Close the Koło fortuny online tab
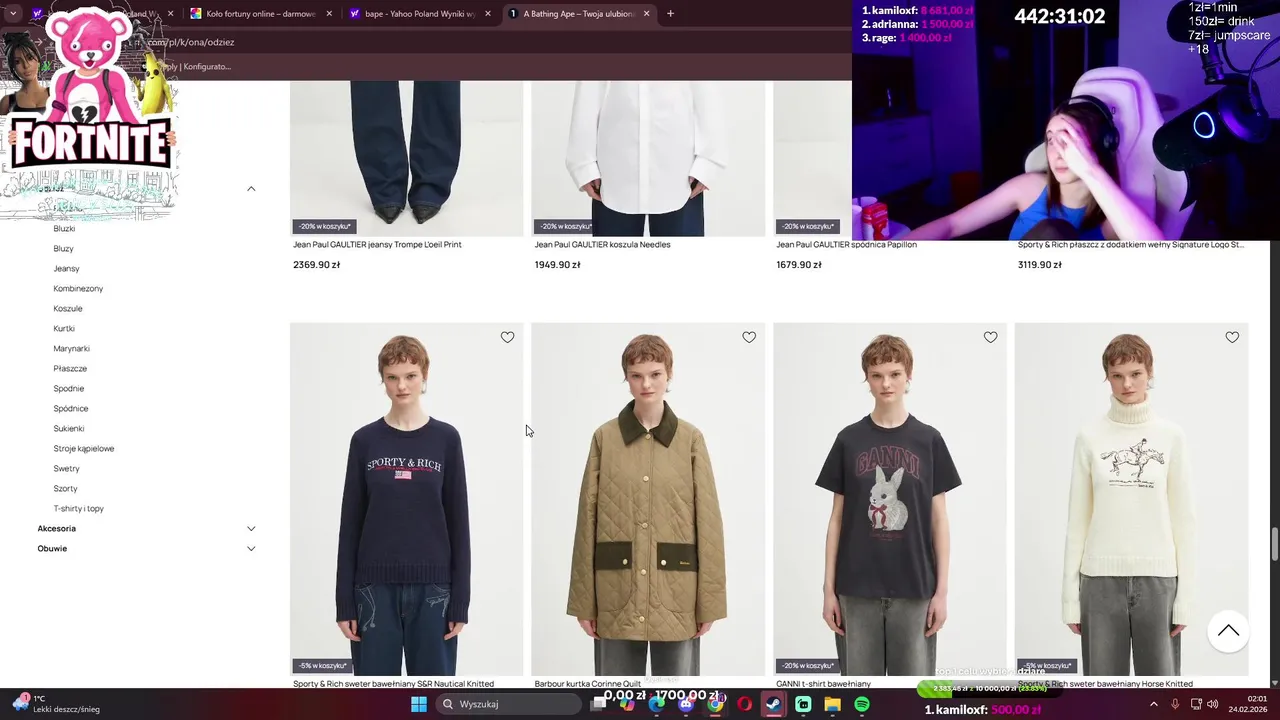This screenshot has width=1280, height=720. tap(328, 14)
